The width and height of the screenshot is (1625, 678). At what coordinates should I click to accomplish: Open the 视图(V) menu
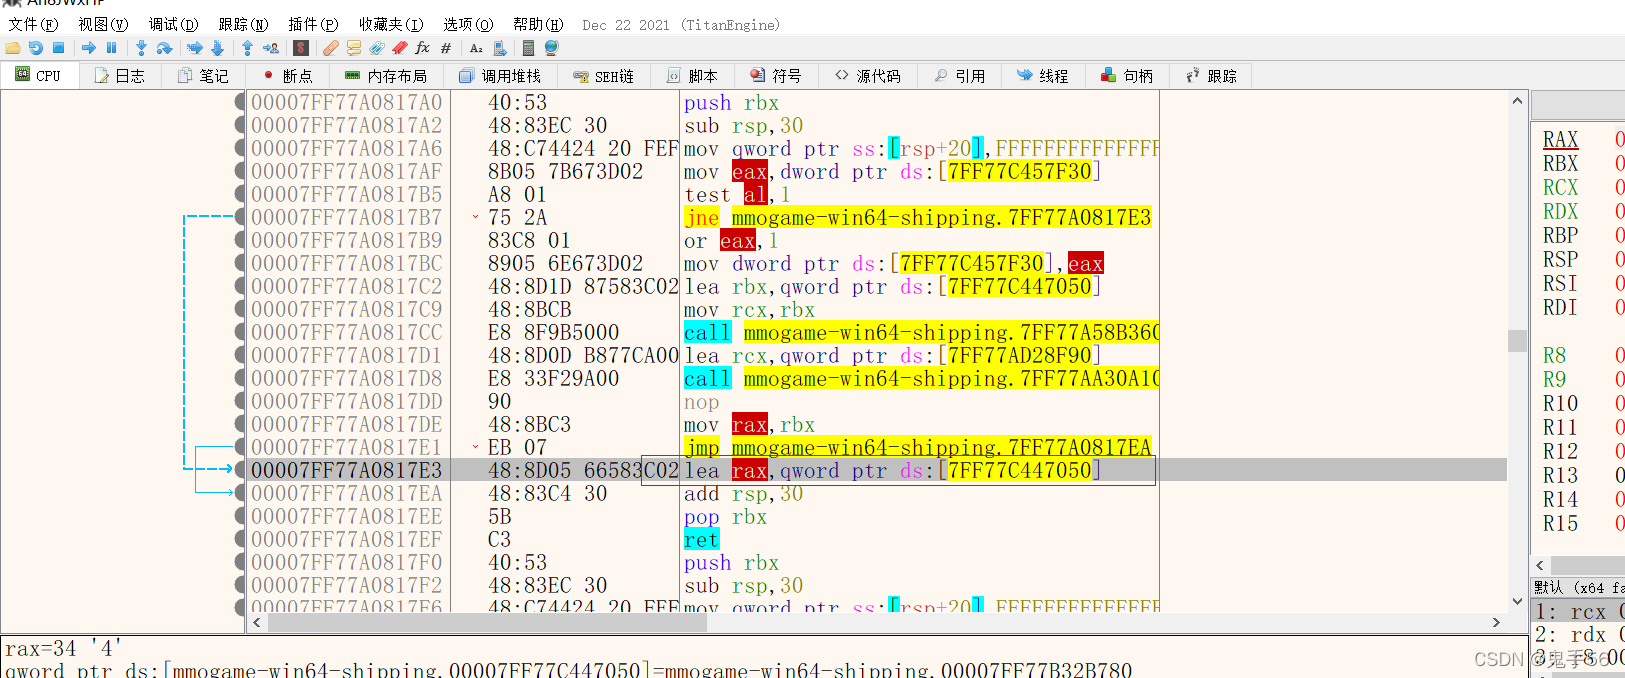pyautogui.click(x=103, y=24)
